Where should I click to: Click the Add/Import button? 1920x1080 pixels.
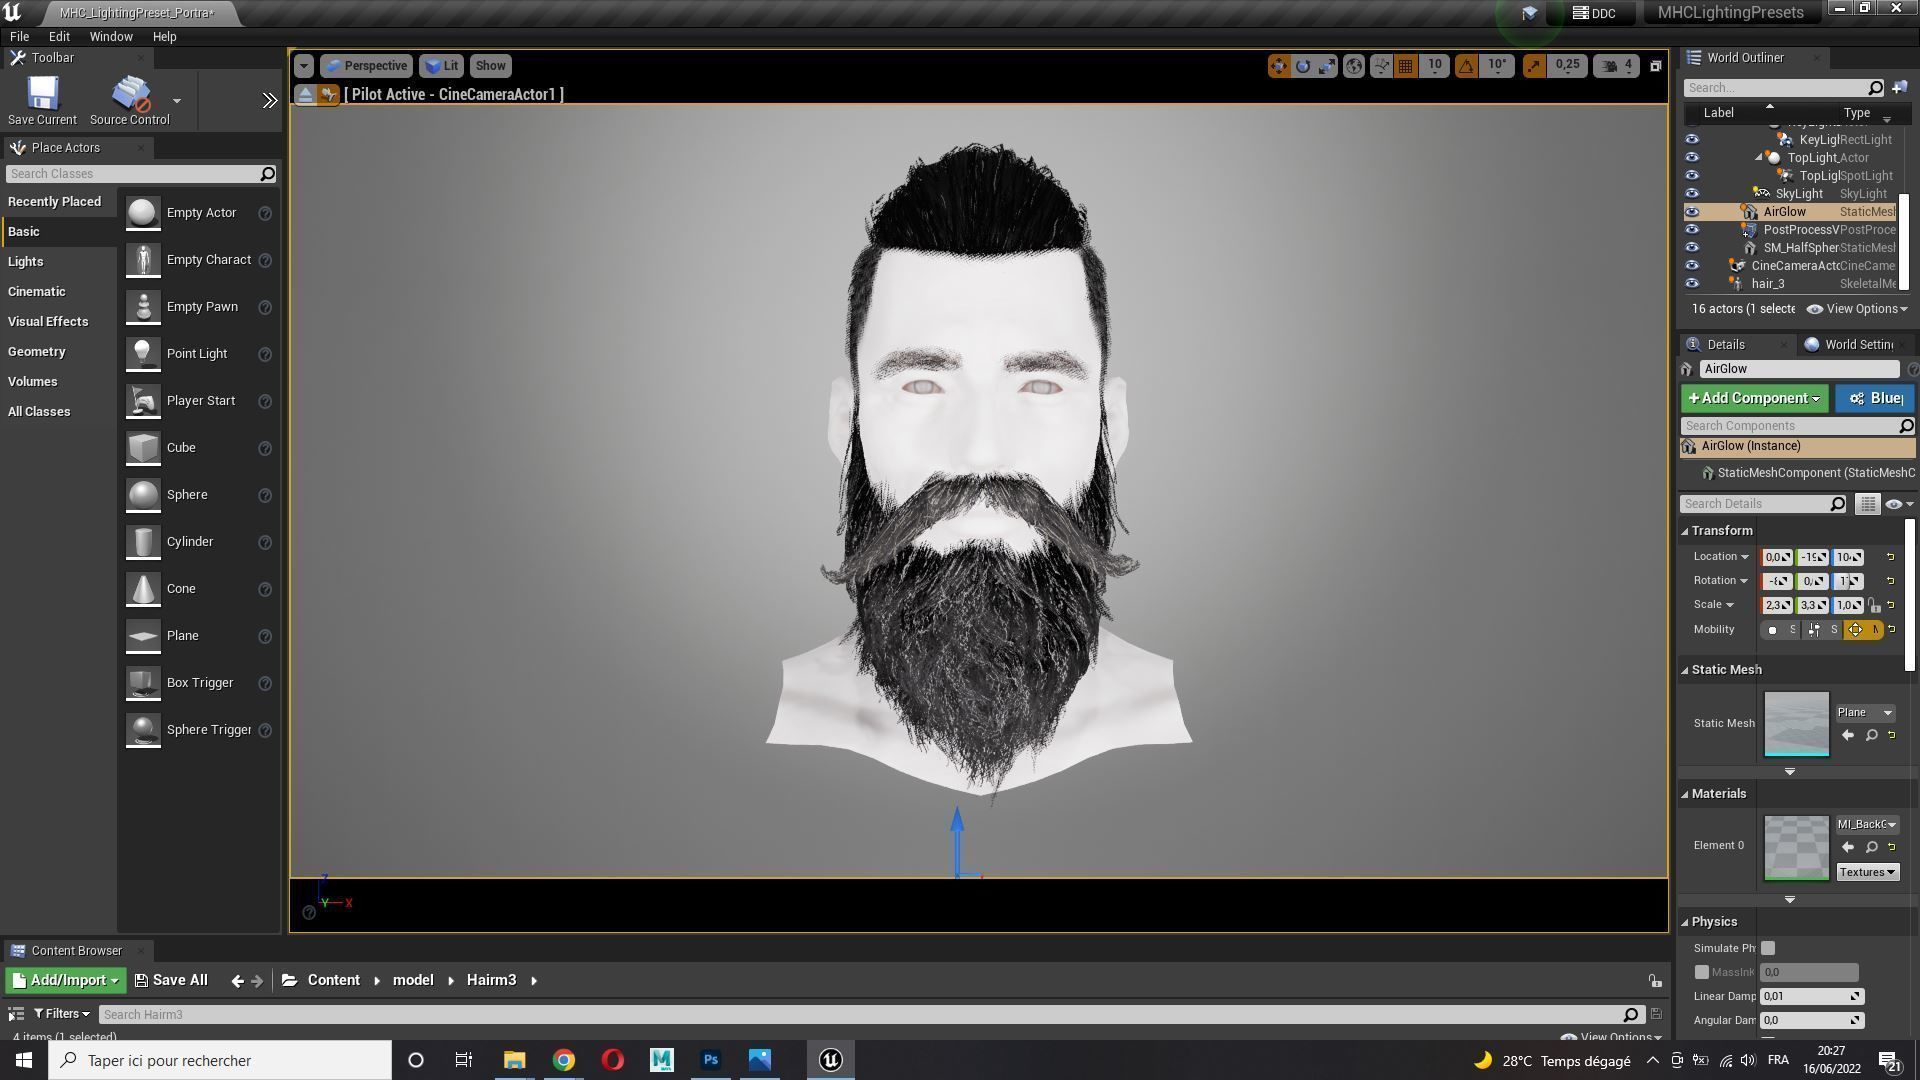click(x=66, y=981)
